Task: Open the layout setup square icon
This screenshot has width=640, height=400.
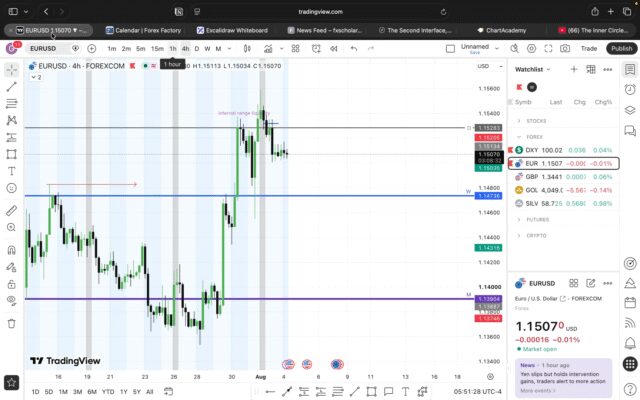Action: [450, 49]
